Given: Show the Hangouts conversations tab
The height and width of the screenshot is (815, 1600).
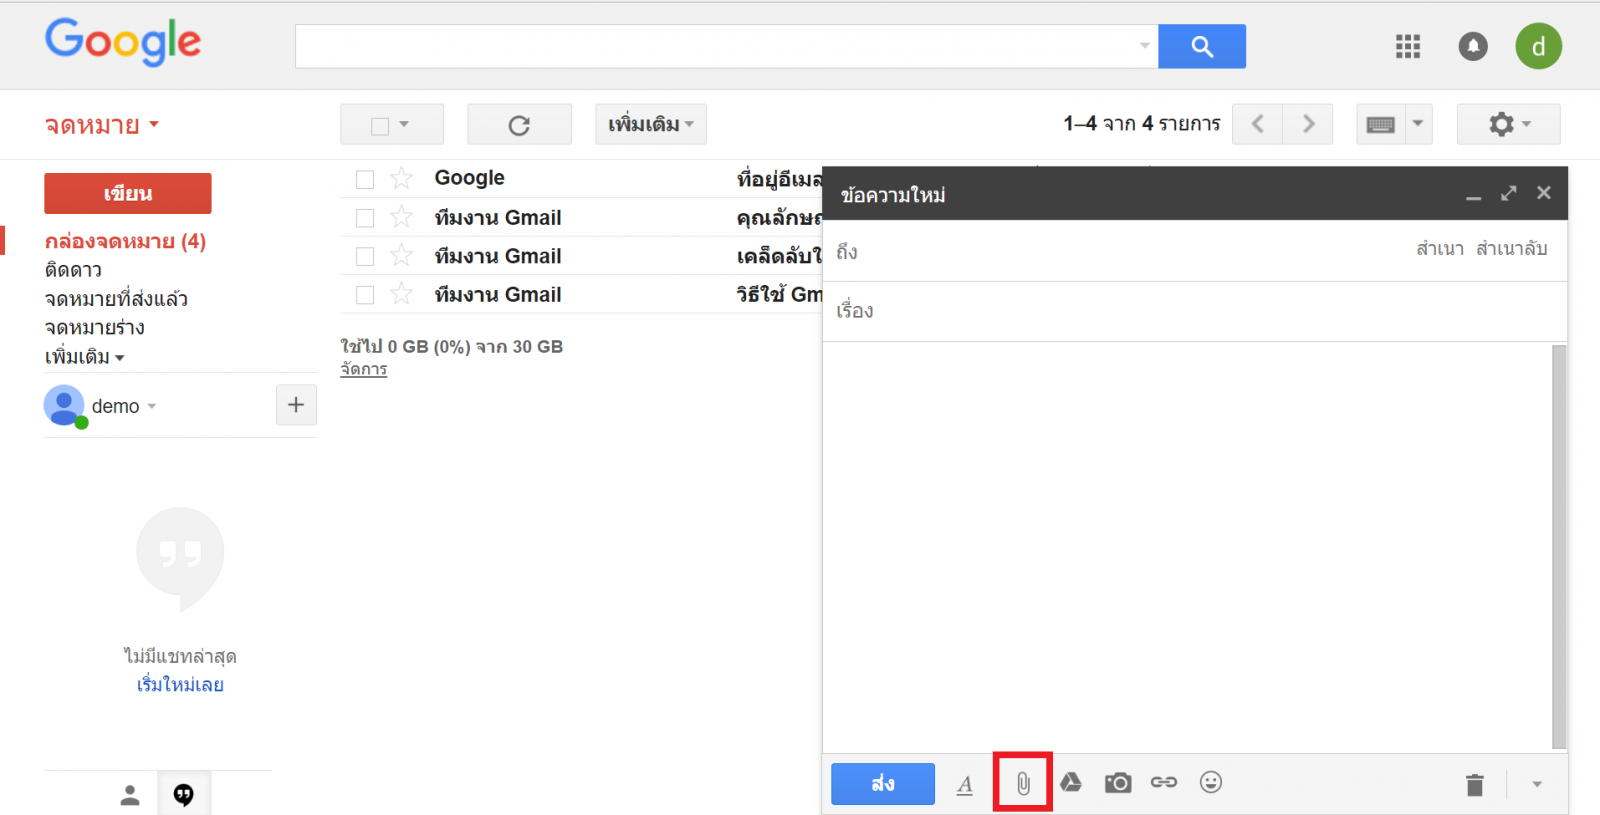Looking at the screenshot, I should (x=184, y=795).
